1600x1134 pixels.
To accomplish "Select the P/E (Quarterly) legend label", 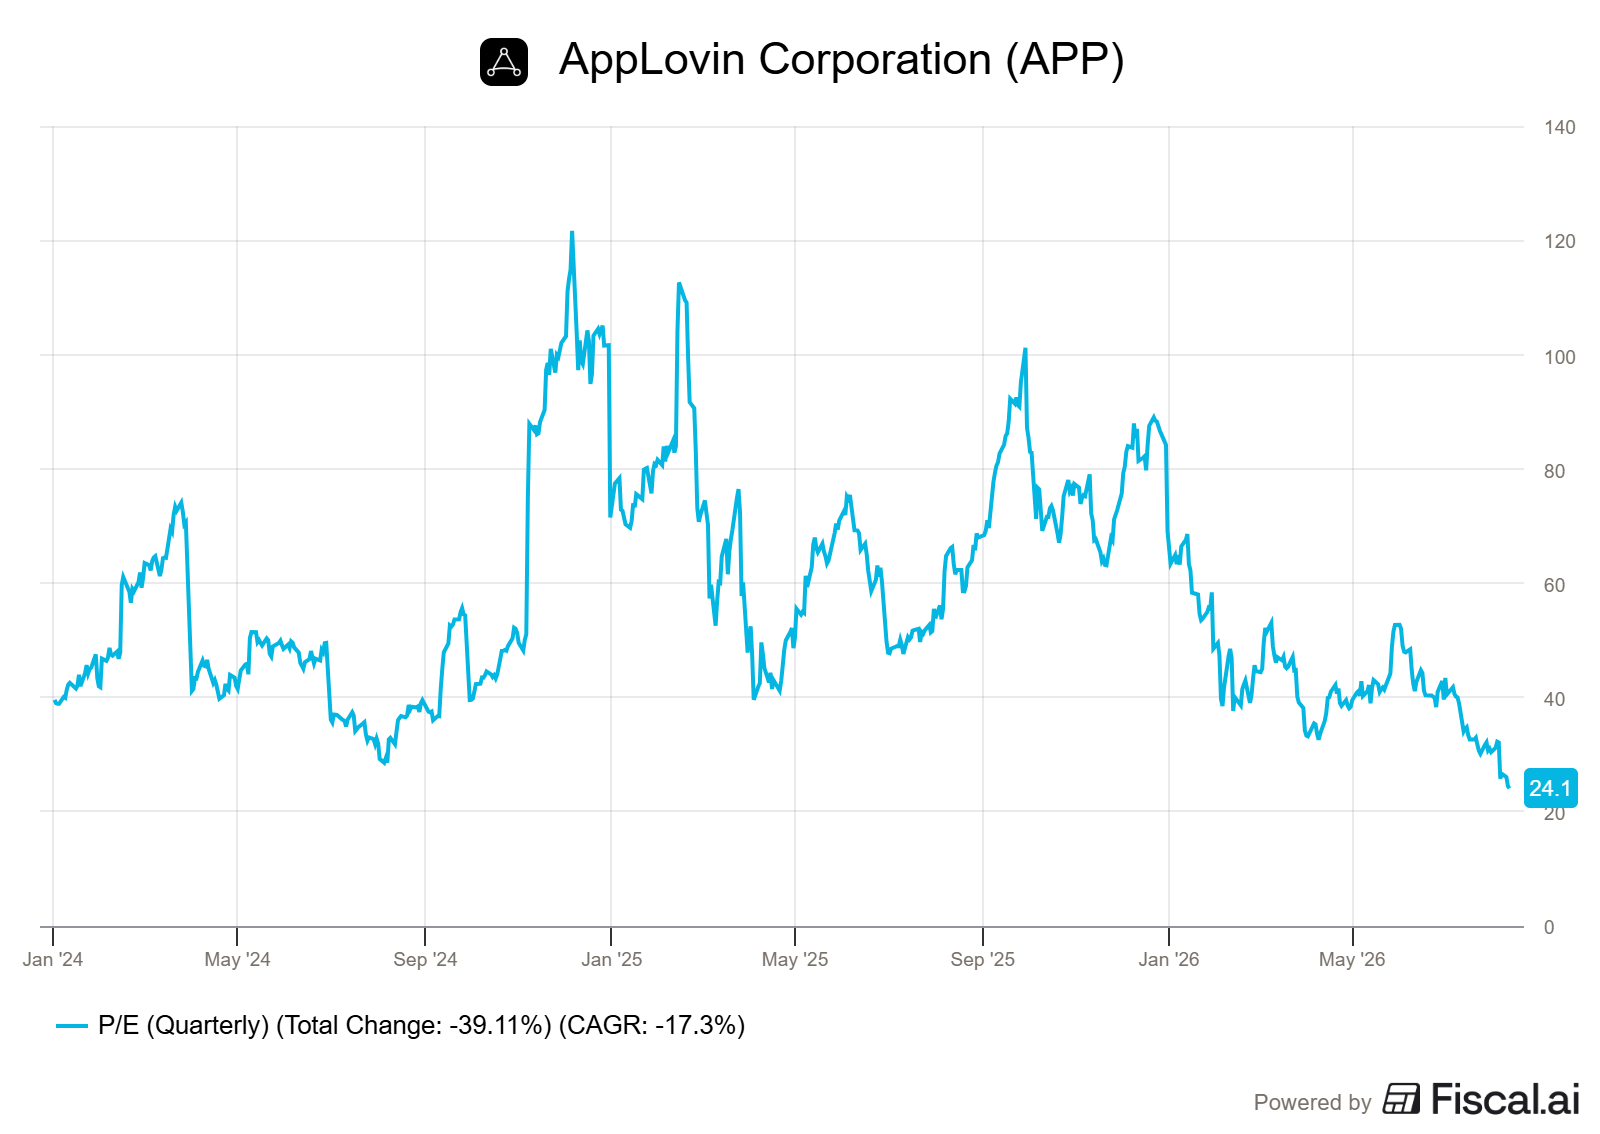I will point(421,1025).
